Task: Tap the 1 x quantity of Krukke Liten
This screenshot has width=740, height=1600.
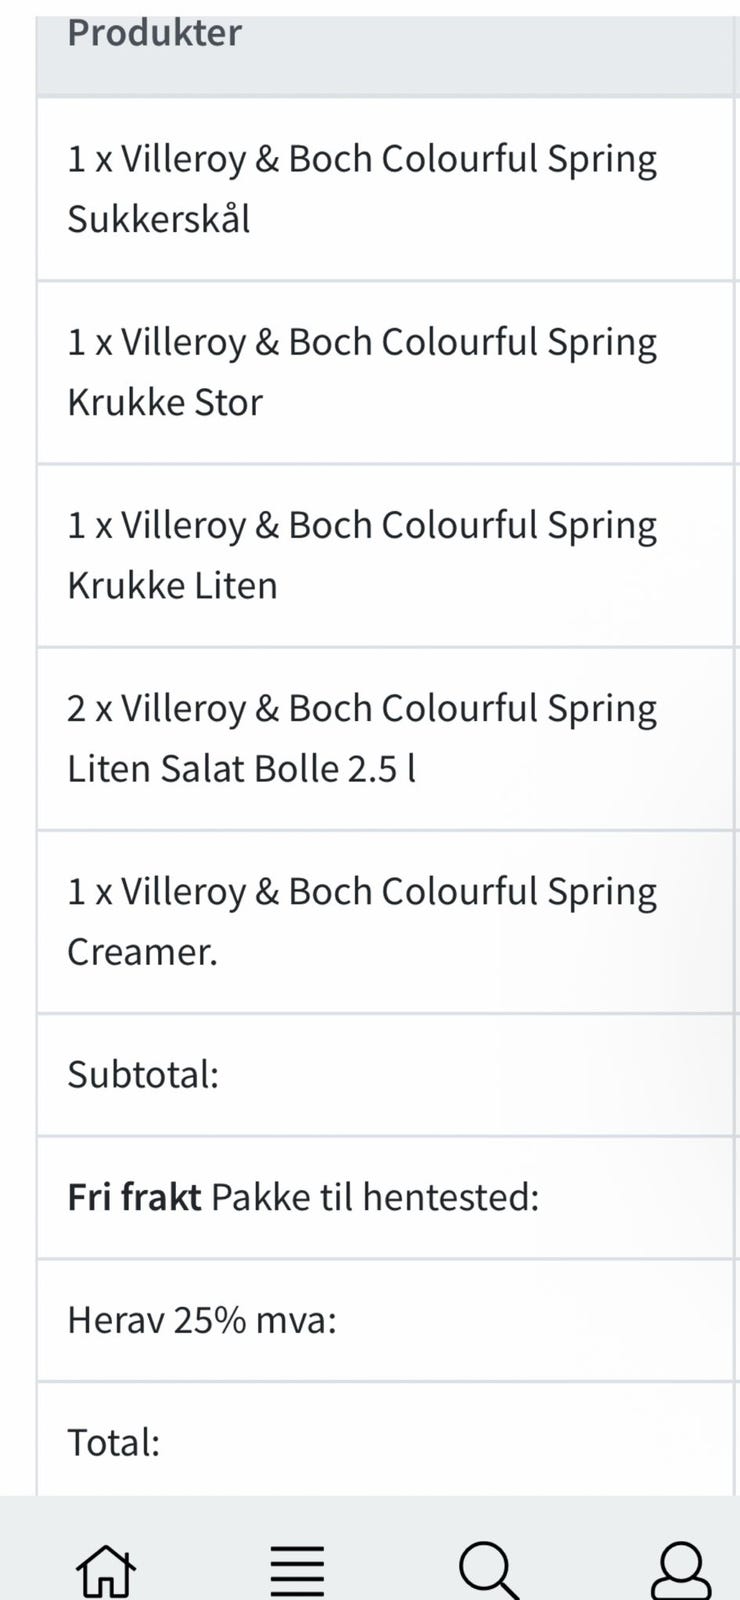Action: pos(89,526)
